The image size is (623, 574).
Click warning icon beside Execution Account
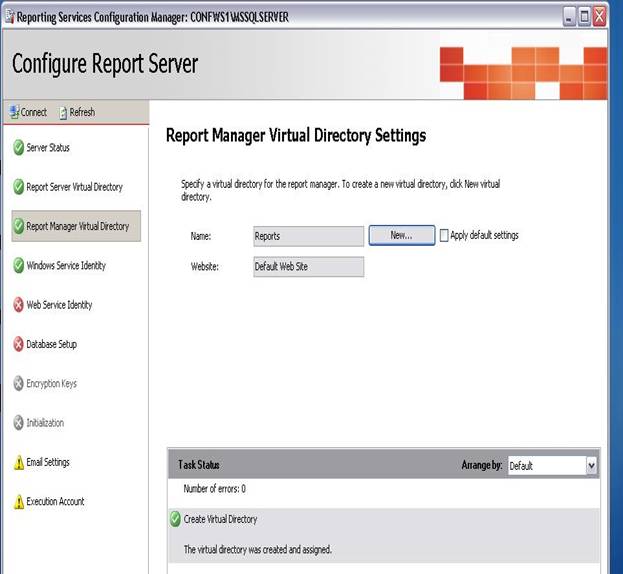point(19,502)
